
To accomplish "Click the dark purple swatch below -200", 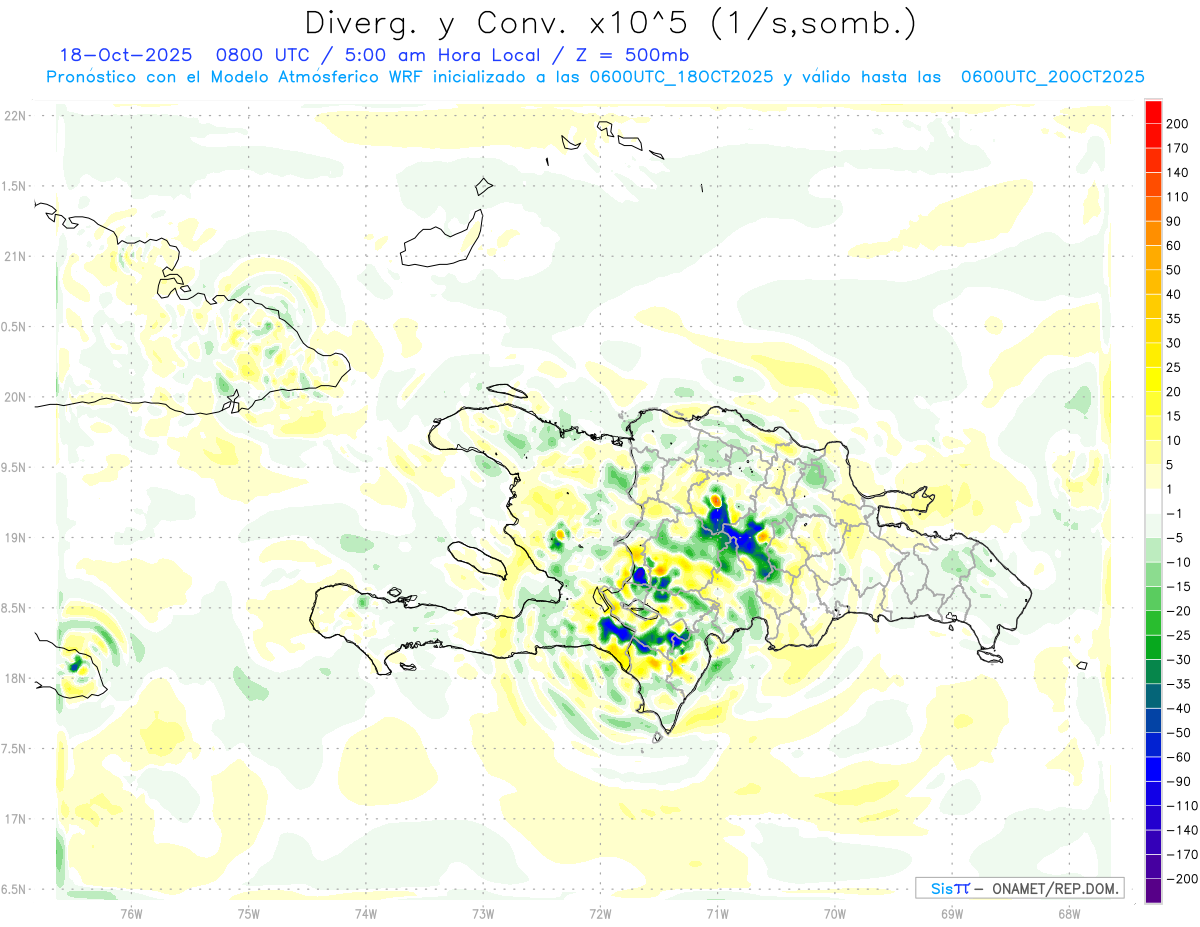I will pos(1153,891).
